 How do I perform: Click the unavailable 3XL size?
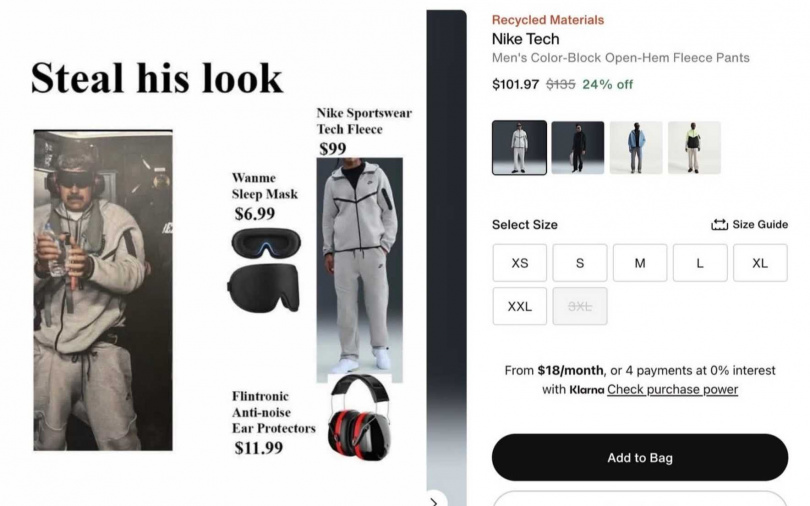[x=580, y=306]
